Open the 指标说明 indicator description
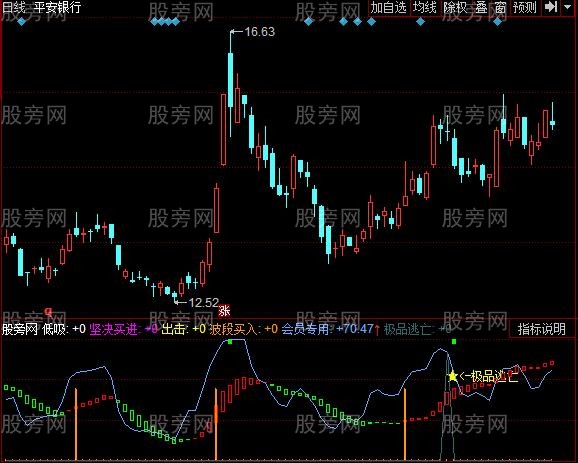Viewport: 578px width, 463px height. (x=541, y=329)
